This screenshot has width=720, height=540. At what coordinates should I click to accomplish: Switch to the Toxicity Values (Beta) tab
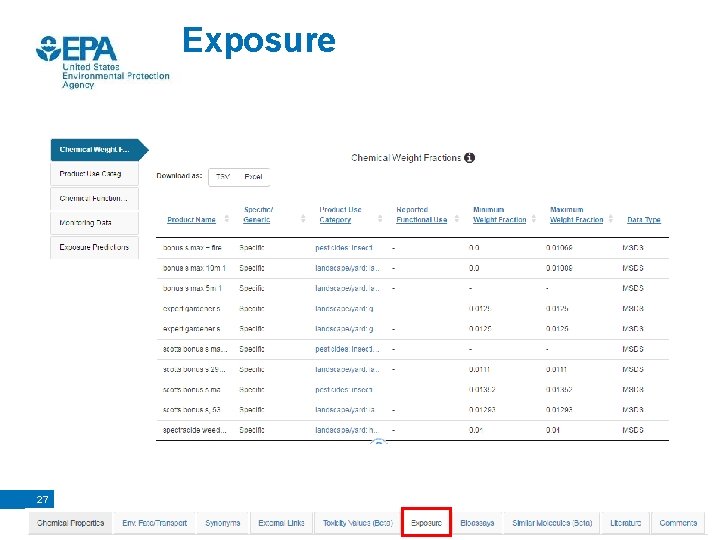pos(358,523)
